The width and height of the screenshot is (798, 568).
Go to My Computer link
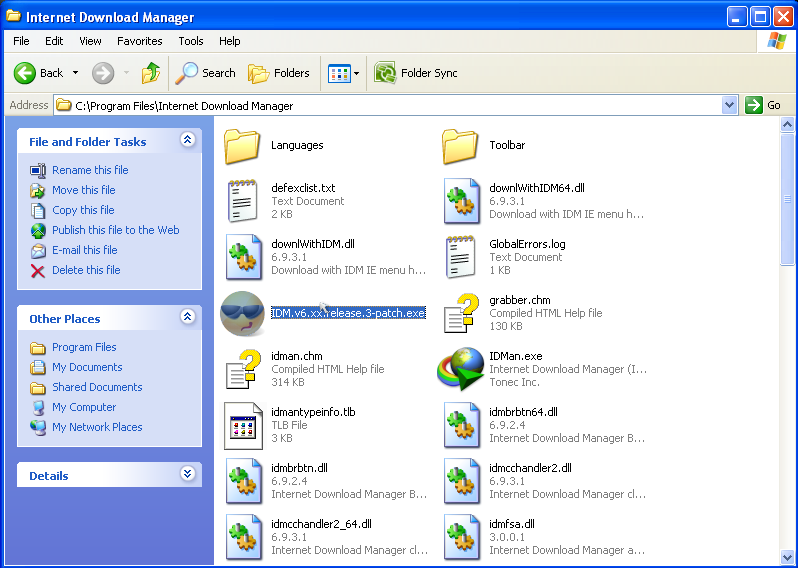84,407
